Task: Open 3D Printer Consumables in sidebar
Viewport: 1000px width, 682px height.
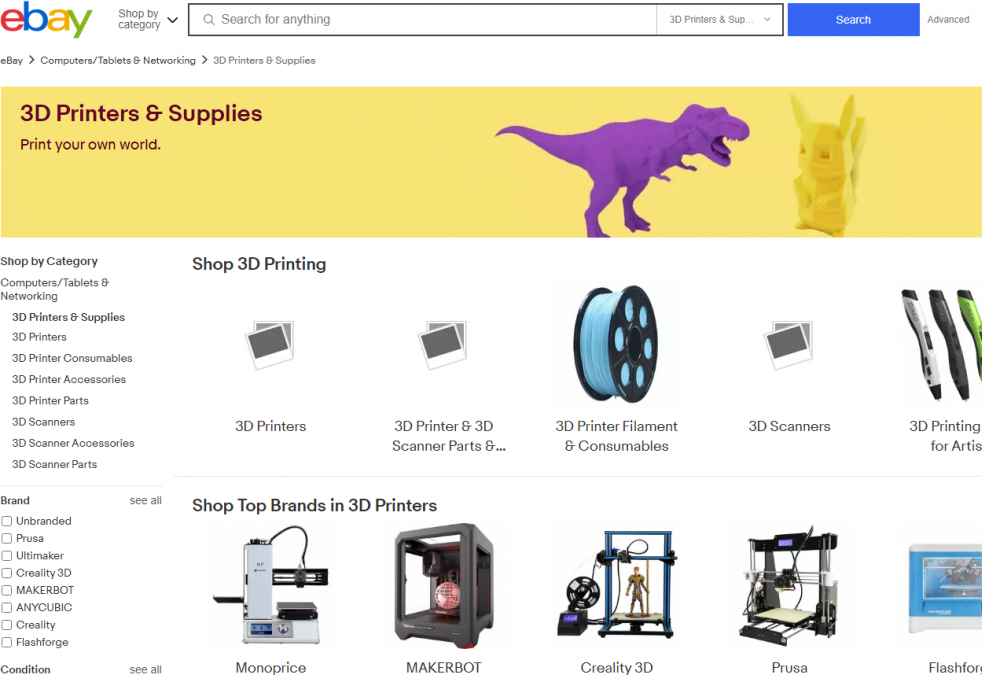Action: tap(72, 359)
